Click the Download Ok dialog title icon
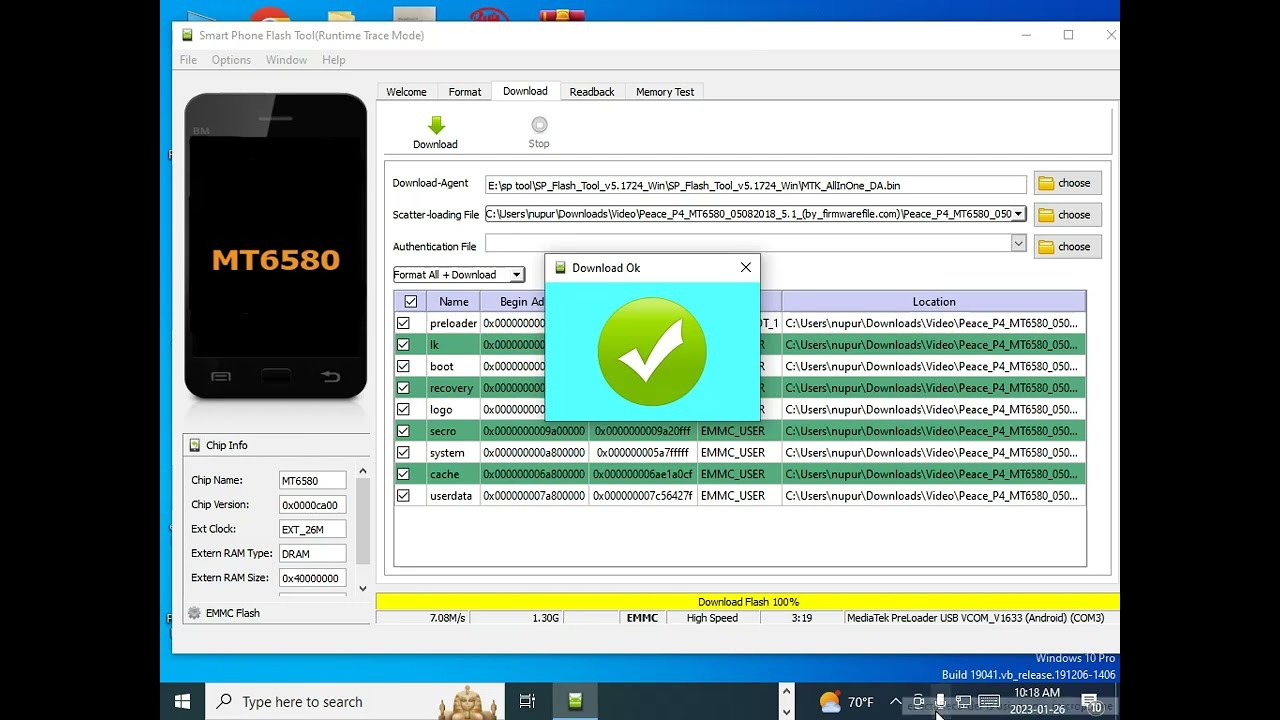The width and height of the screenshot is (1280, 720). (x=560, y=268)
